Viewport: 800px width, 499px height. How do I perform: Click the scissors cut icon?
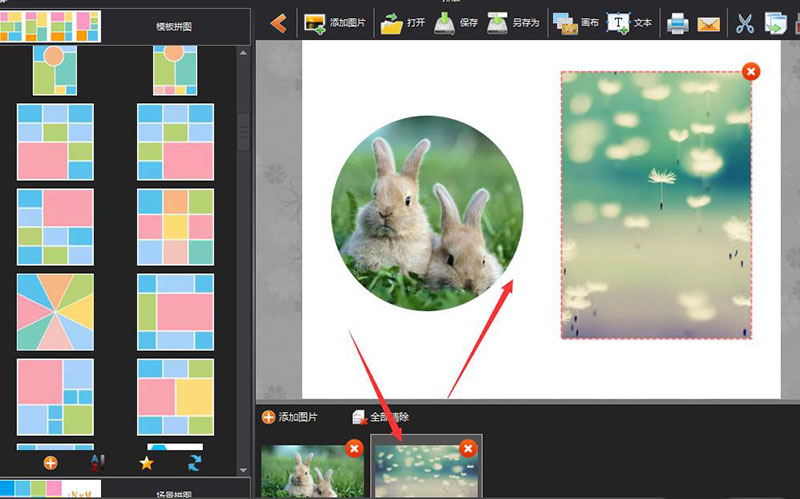point(745,23)
